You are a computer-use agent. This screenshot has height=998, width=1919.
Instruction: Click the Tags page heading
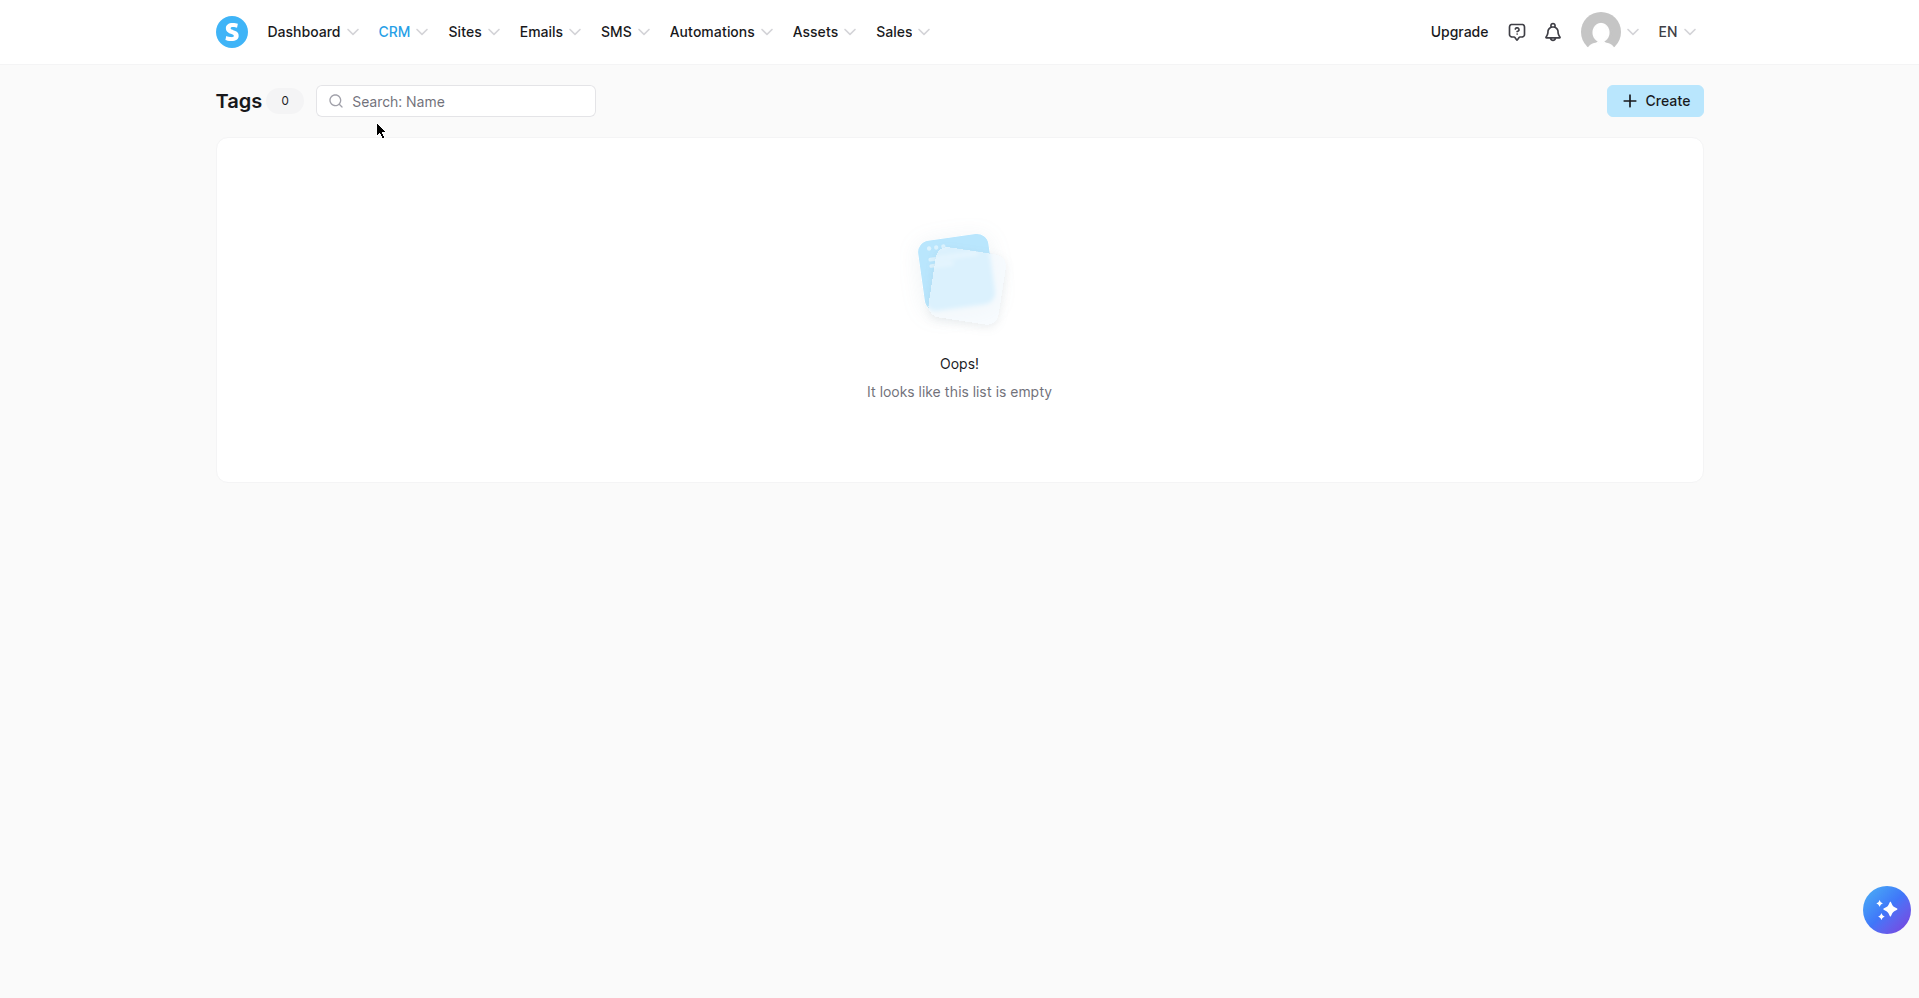[239, 101]
